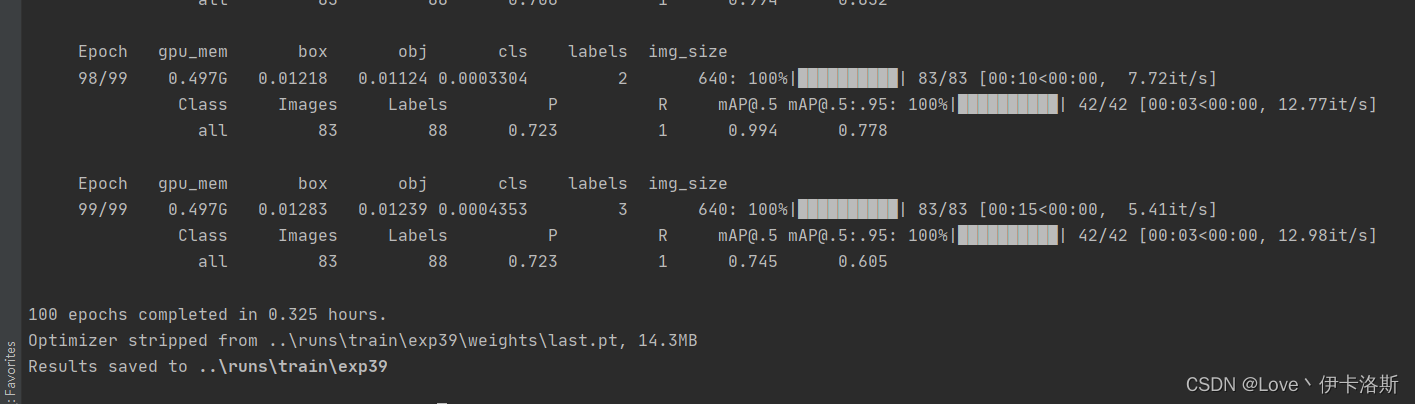The width and height of the screenshot is (1415, 404).
Task: Click the epoch 99/99 validation progress bar
Action: click(x=1008, y=236)
